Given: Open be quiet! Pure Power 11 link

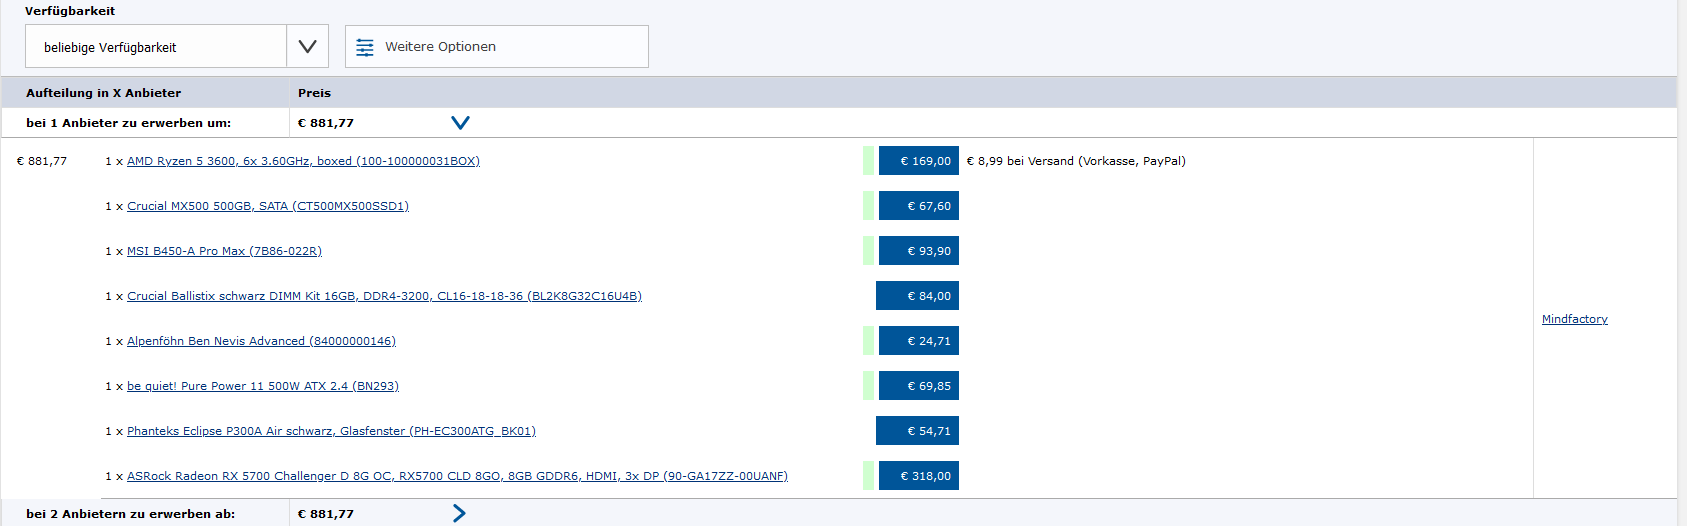Looking at the screenshot, I should (263, 386).
